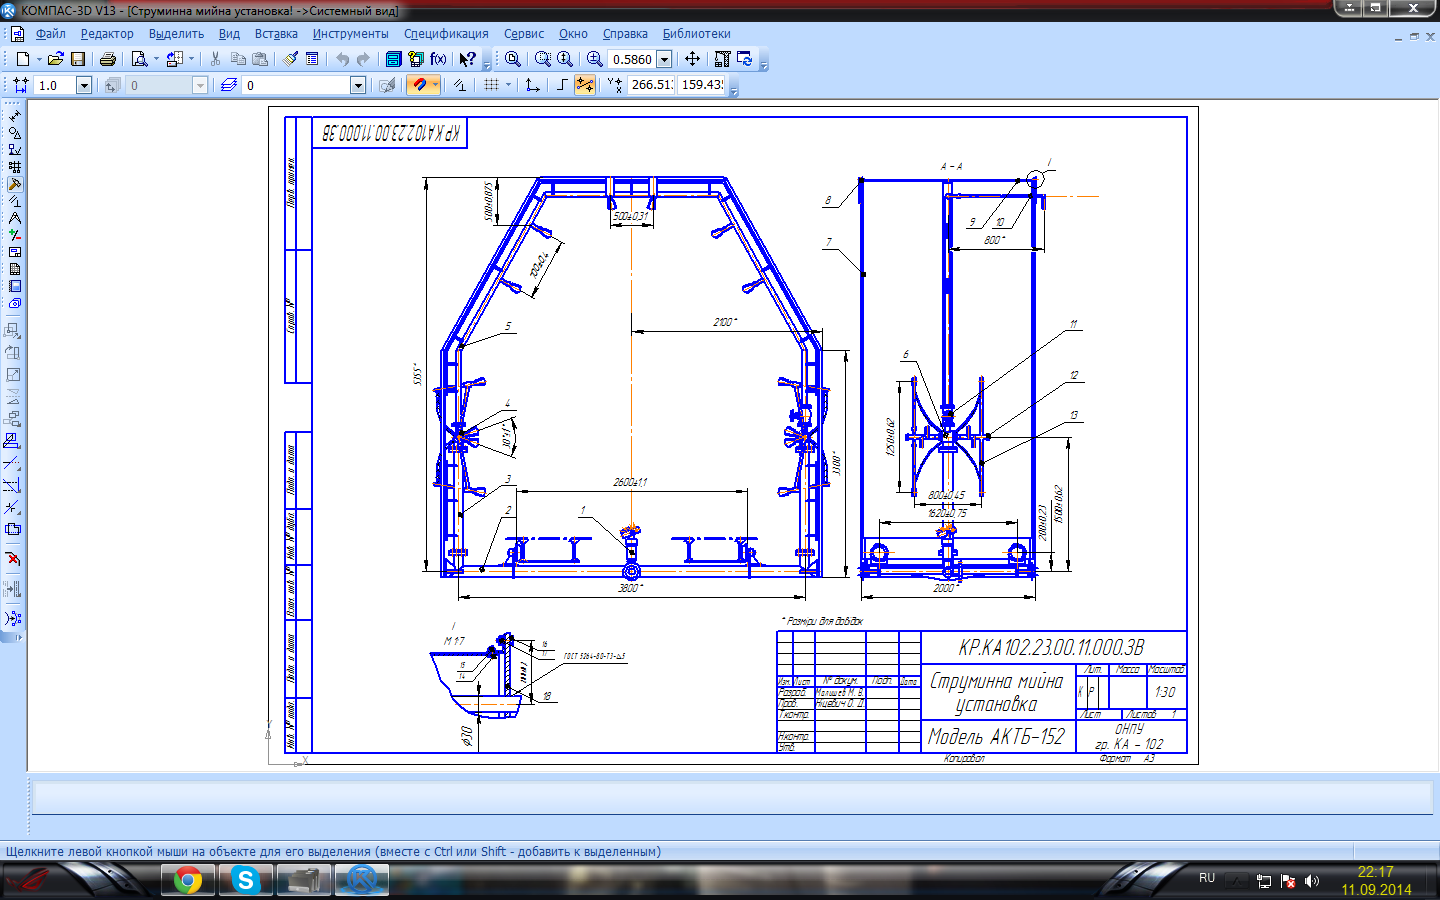Open the object properties panel
Viewport: 1440px width, 900px height.
coord(312,59)
